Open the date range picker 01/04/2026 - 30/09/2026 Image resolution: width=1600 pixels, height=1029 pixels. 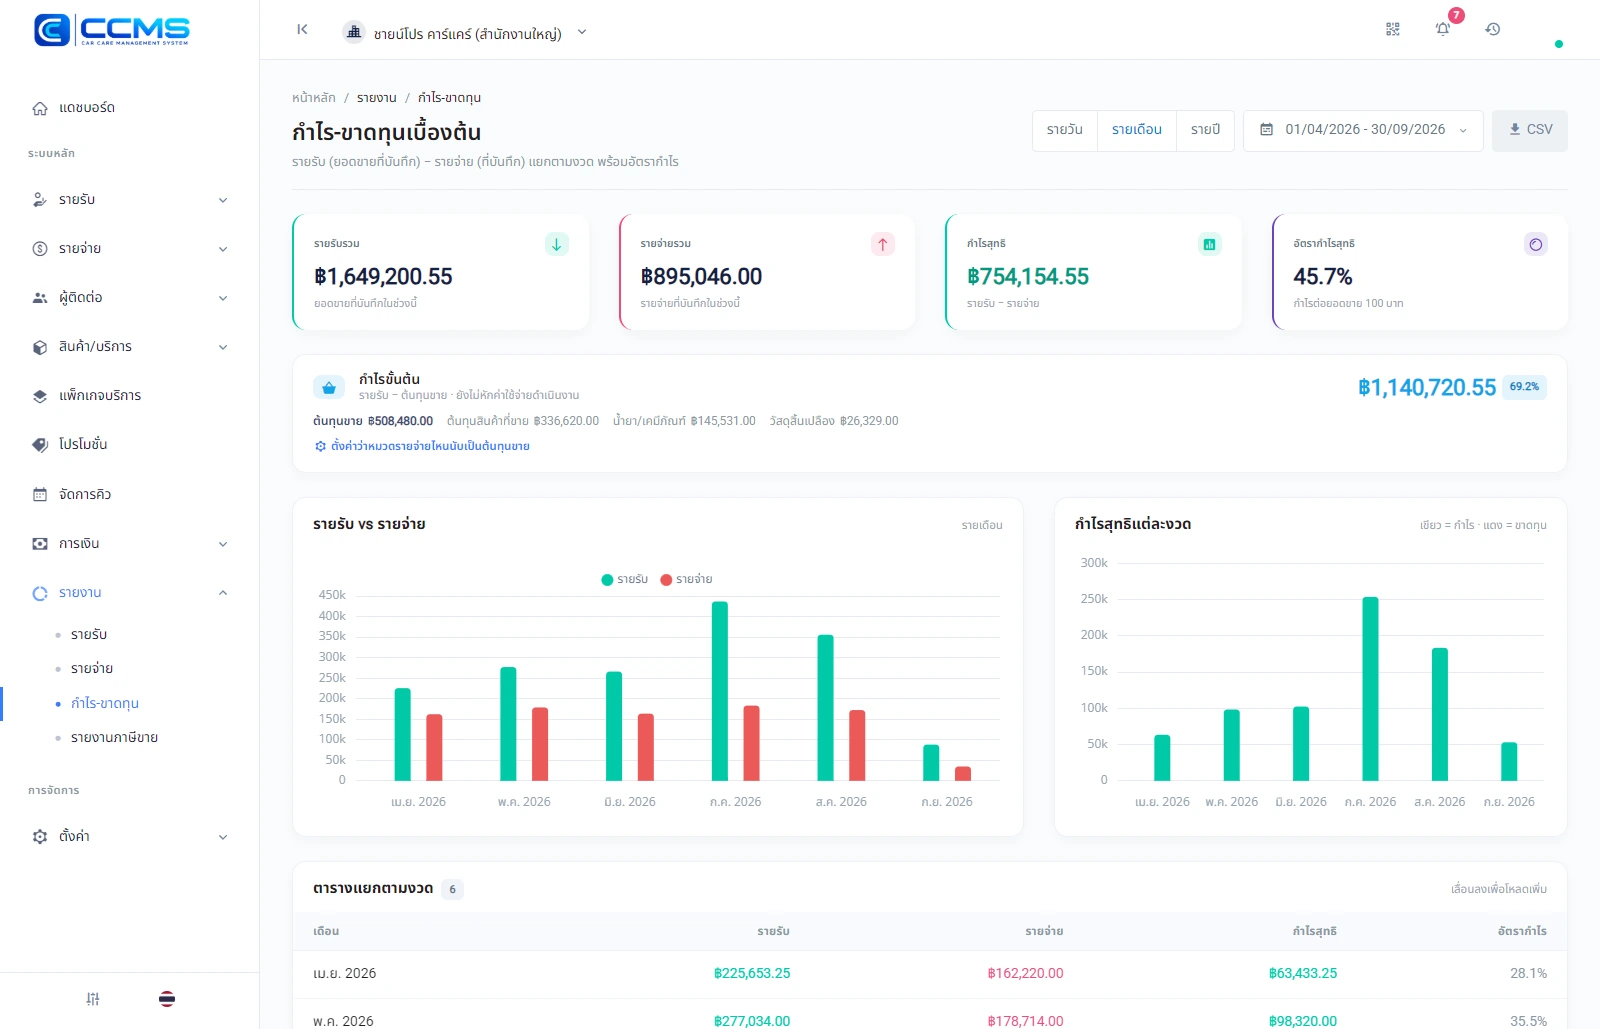[1363, 130]
